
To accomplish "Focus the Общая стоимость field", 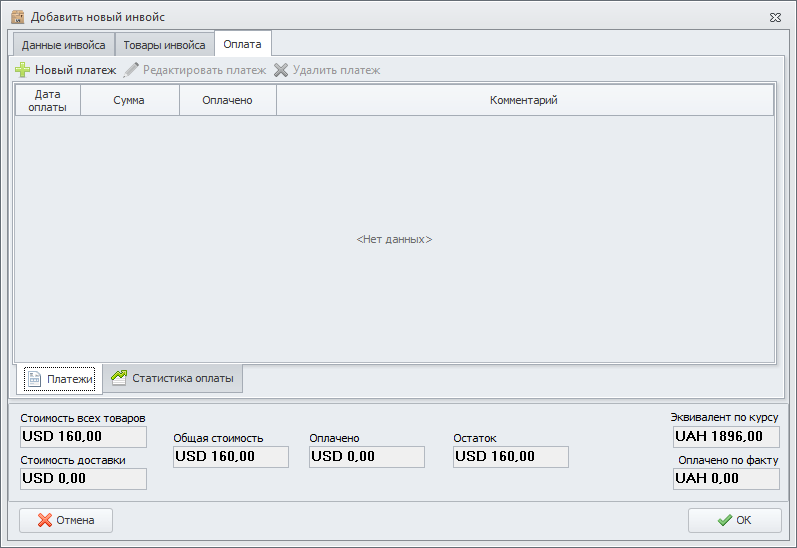I will [x=231, y=457].
